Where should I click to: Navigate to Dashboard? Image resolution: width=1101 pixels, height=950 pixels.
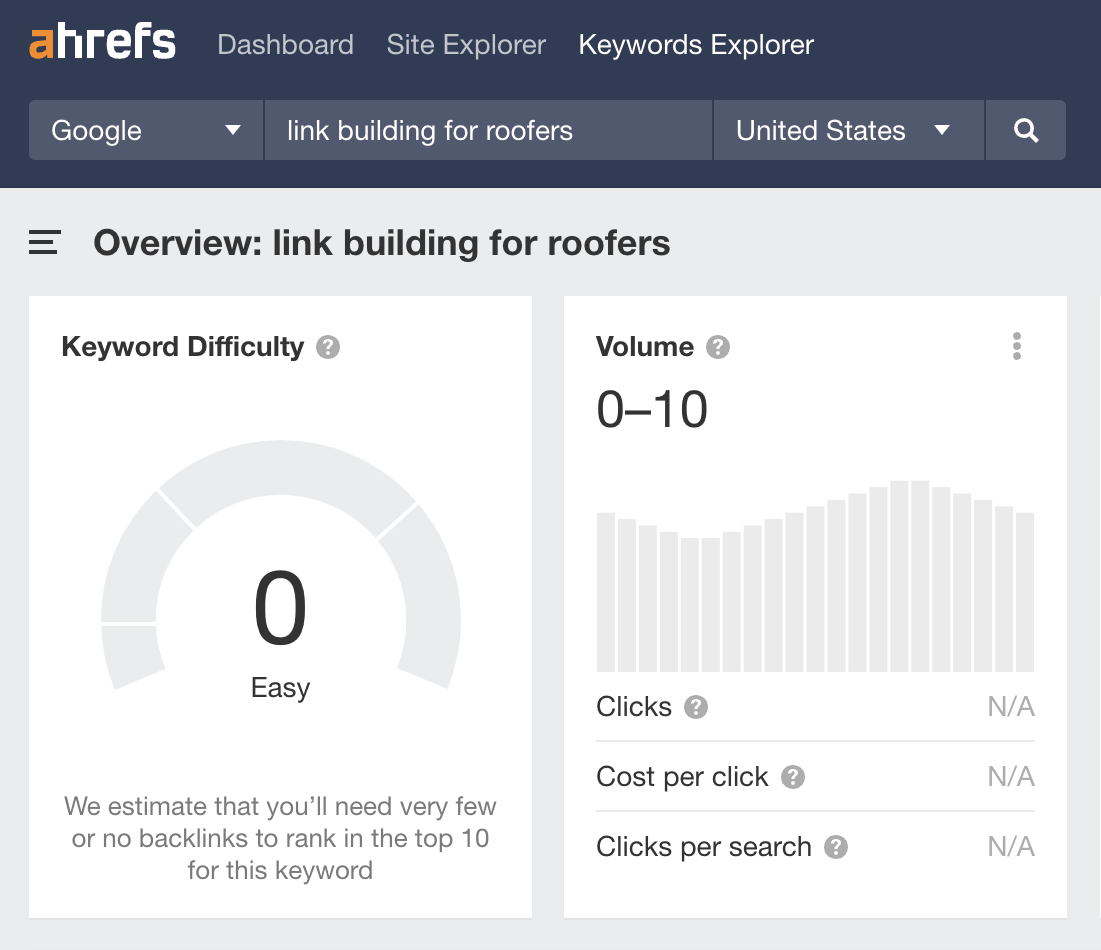[285, 45]
